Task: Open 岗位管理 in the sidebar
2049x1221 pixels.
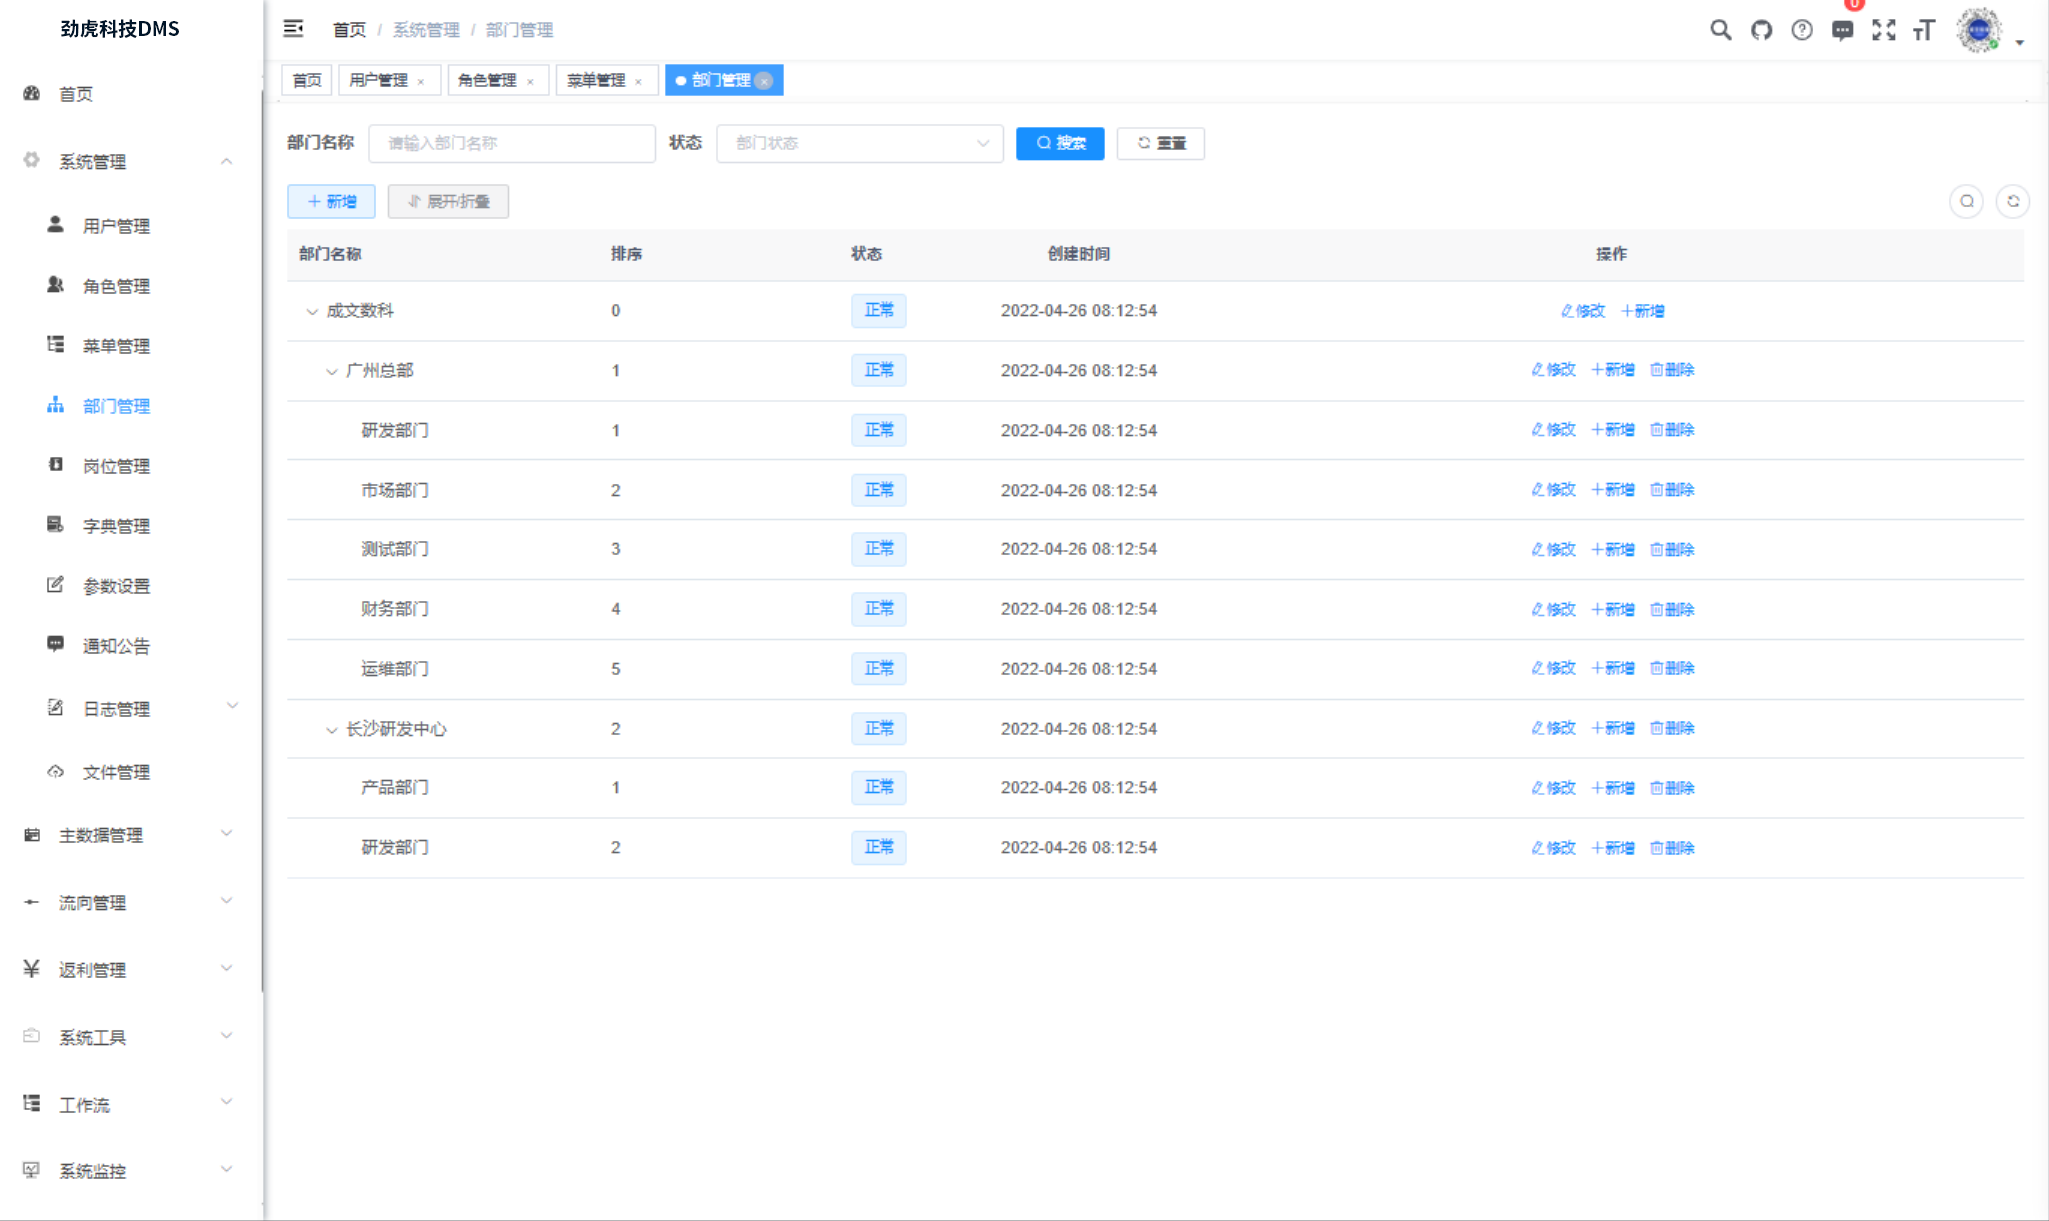Action: coord(116,466)
